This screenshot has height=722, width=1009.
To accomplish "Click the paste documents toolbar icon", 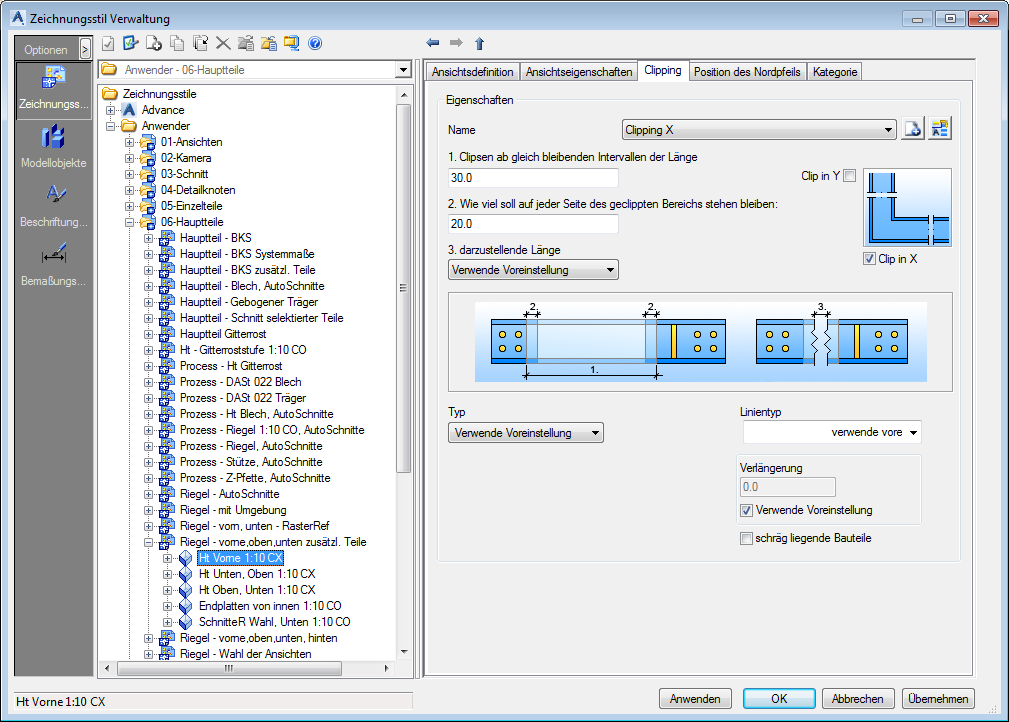I will tap(200, 43).
